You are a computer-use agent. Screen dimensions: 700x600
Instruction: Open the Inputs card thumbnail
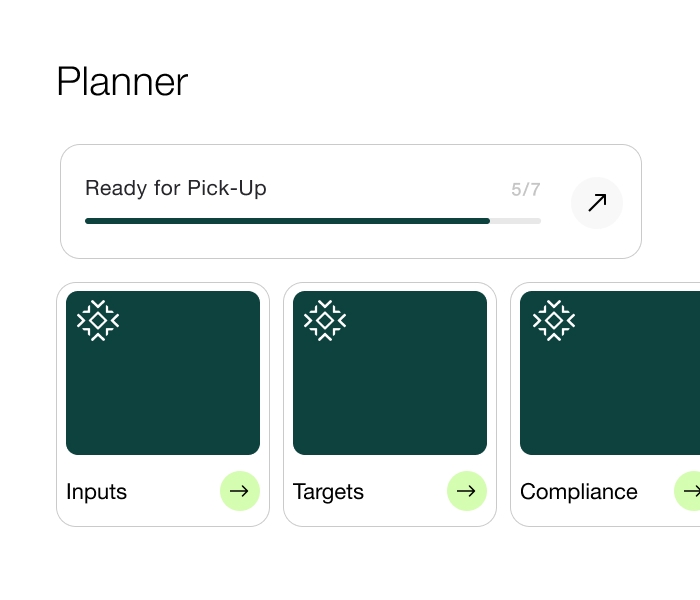(x=163, y=385)
